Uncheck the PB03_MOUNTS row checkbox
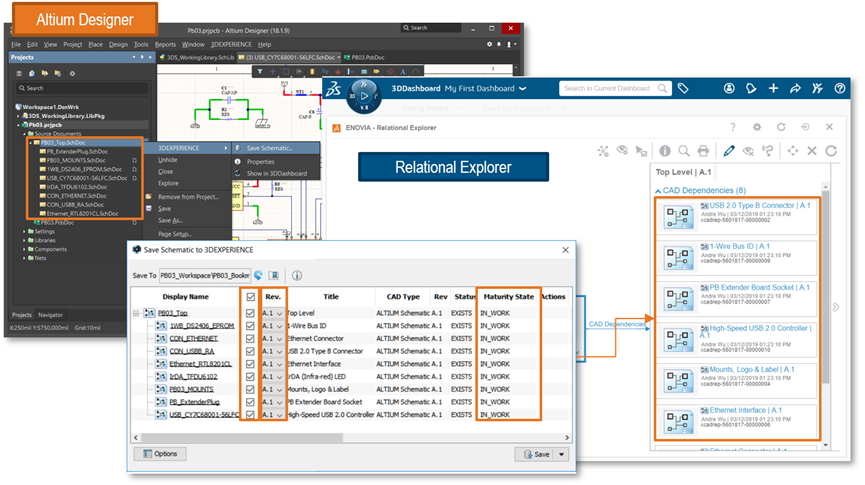This screenshot has width=865, height=485. (250, 389)
